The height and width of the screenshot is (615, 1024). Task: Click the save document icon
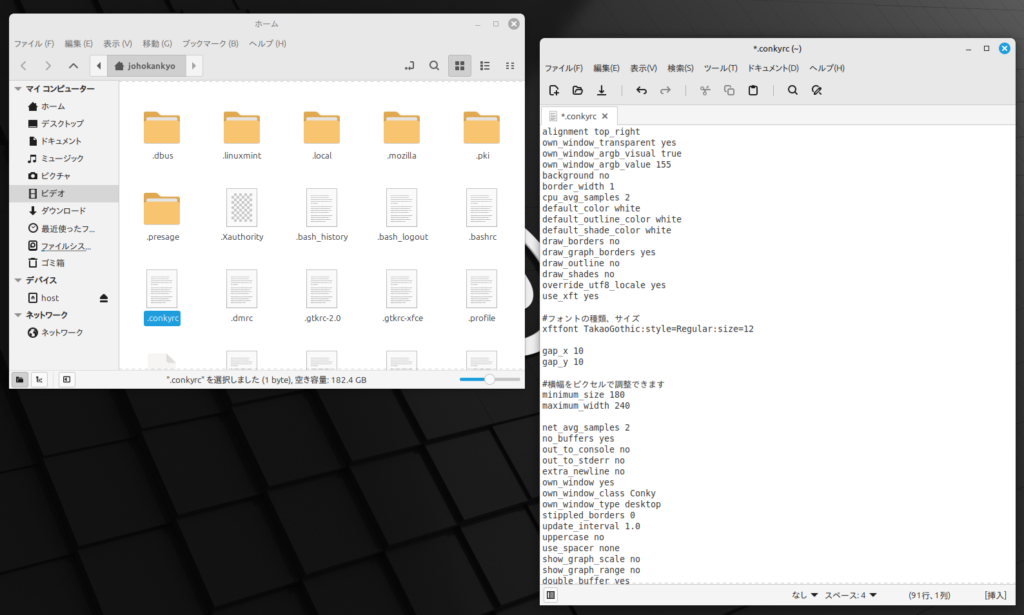602,90
